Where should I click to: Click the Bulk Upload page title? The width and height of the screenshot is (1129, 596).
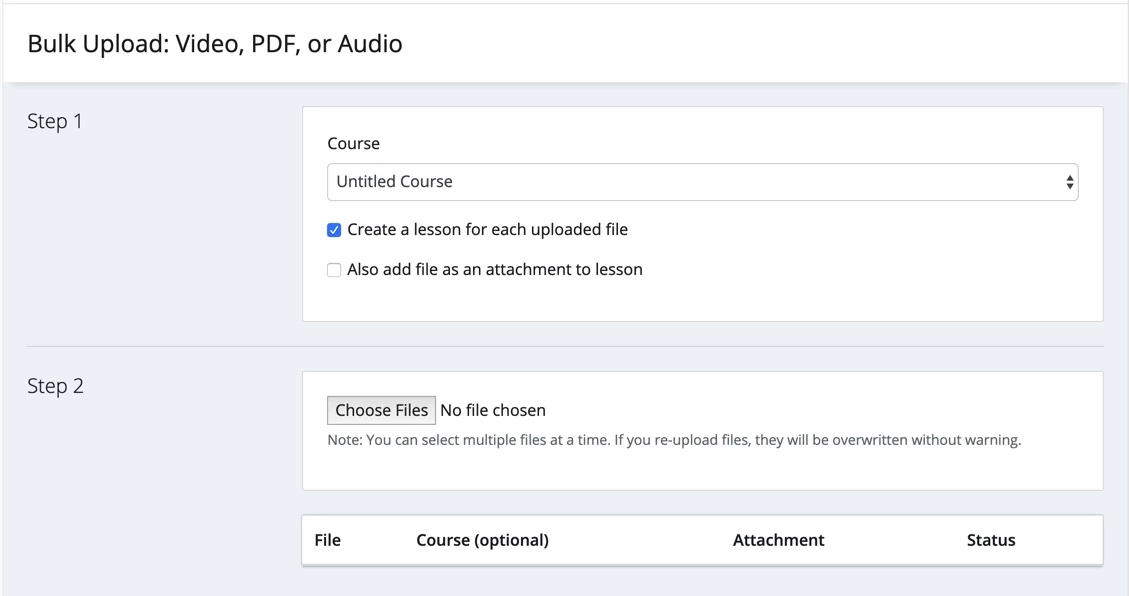[x=215, y=44]
